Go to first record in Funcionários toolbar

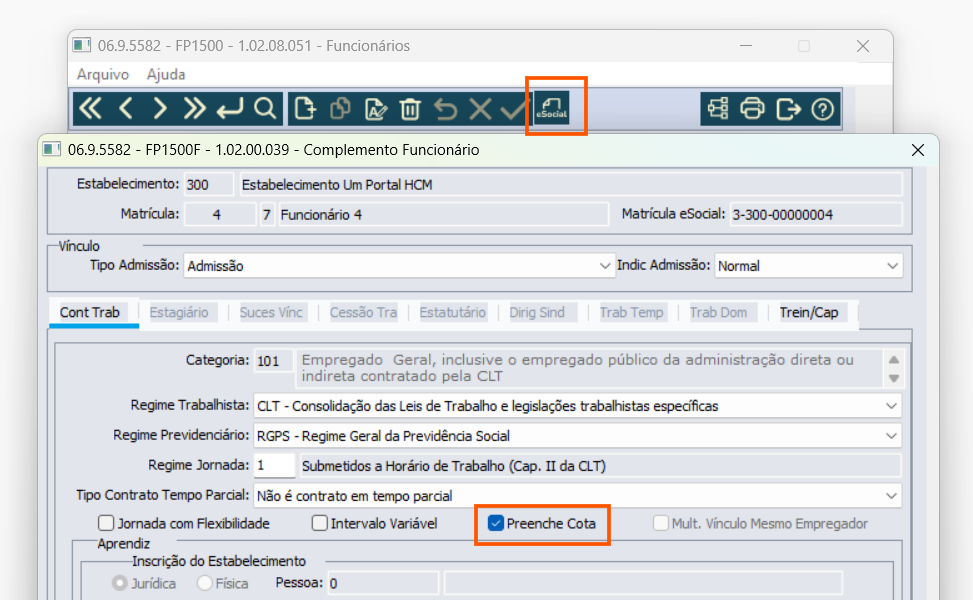[x=91, y=109]
